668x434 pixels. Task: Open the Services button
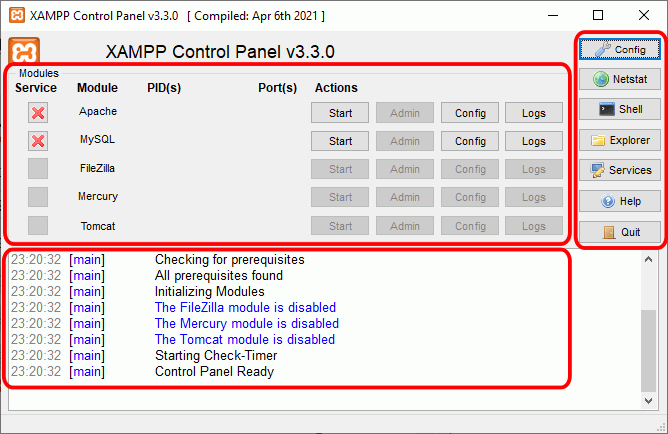point(620,170)
